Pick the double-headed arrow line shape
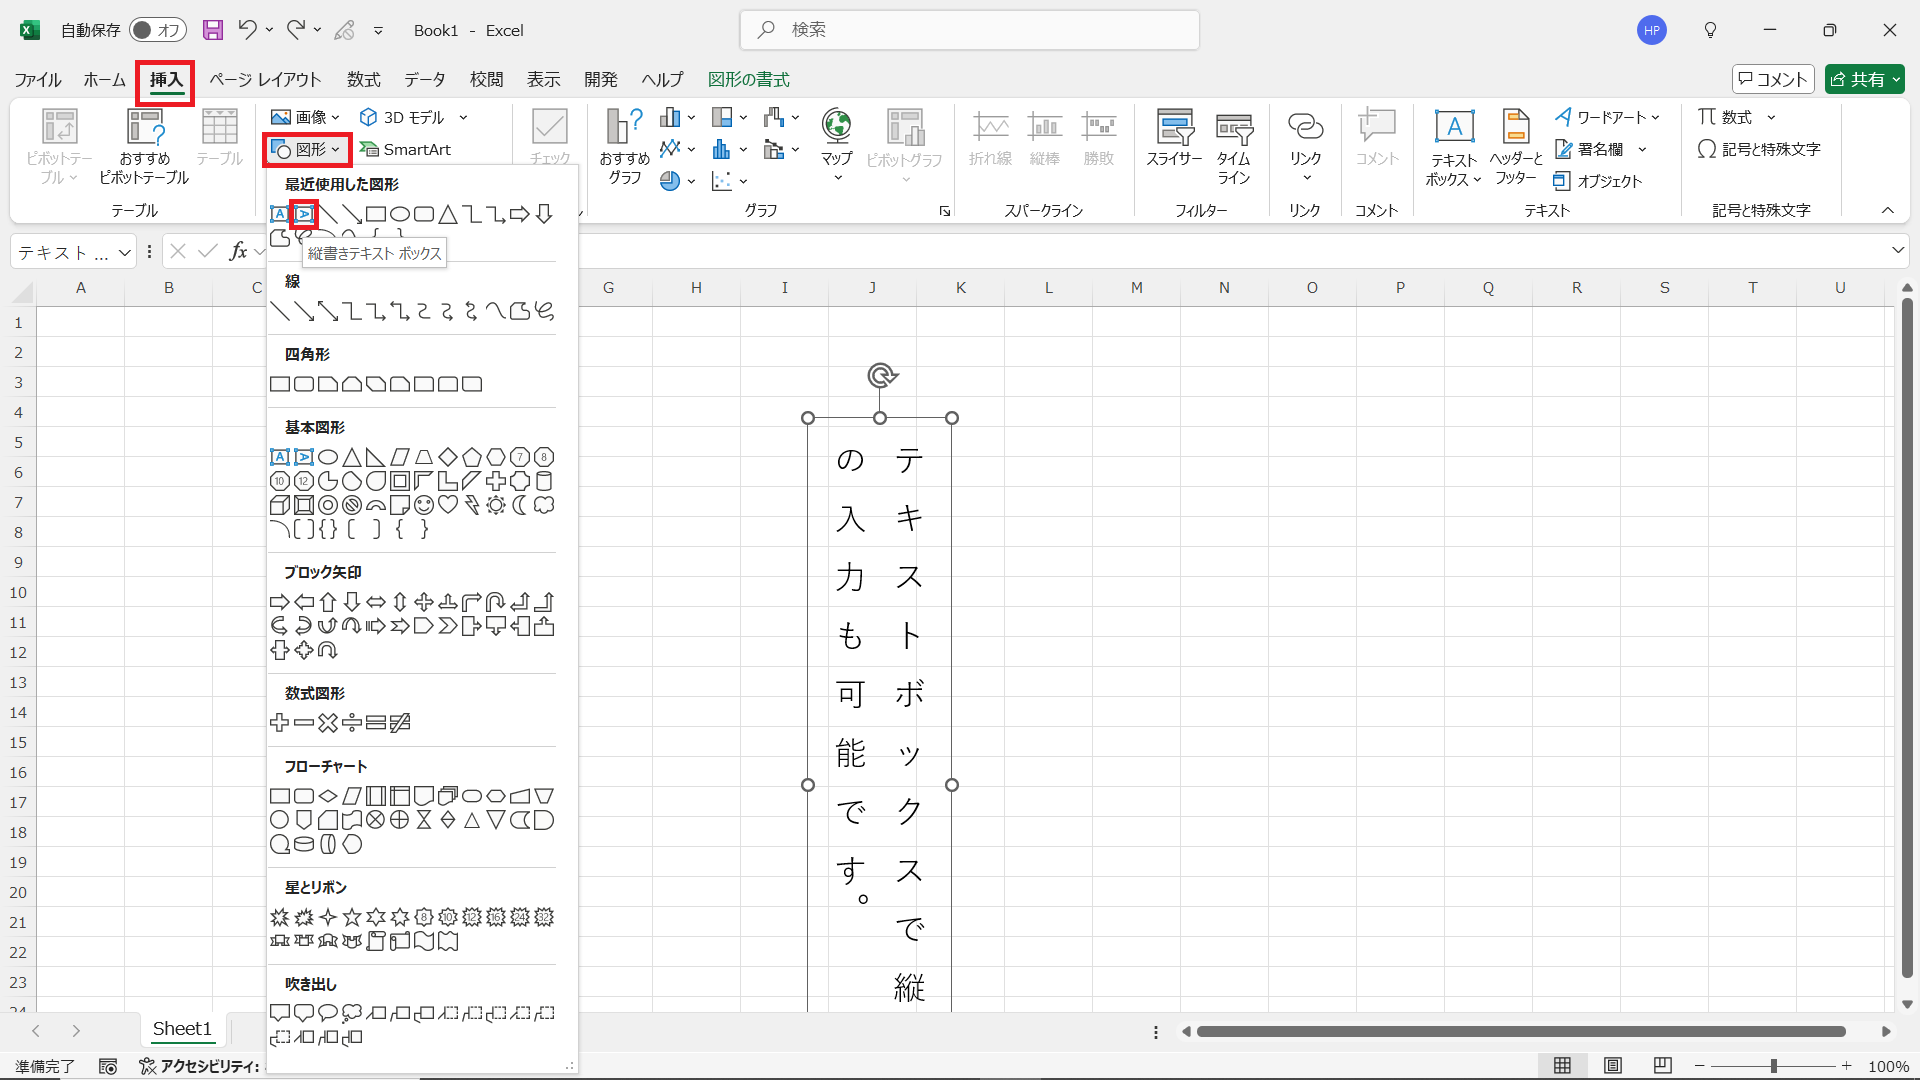Image resolution: width=1920 pixels, height=1080 pixels. 328,311
